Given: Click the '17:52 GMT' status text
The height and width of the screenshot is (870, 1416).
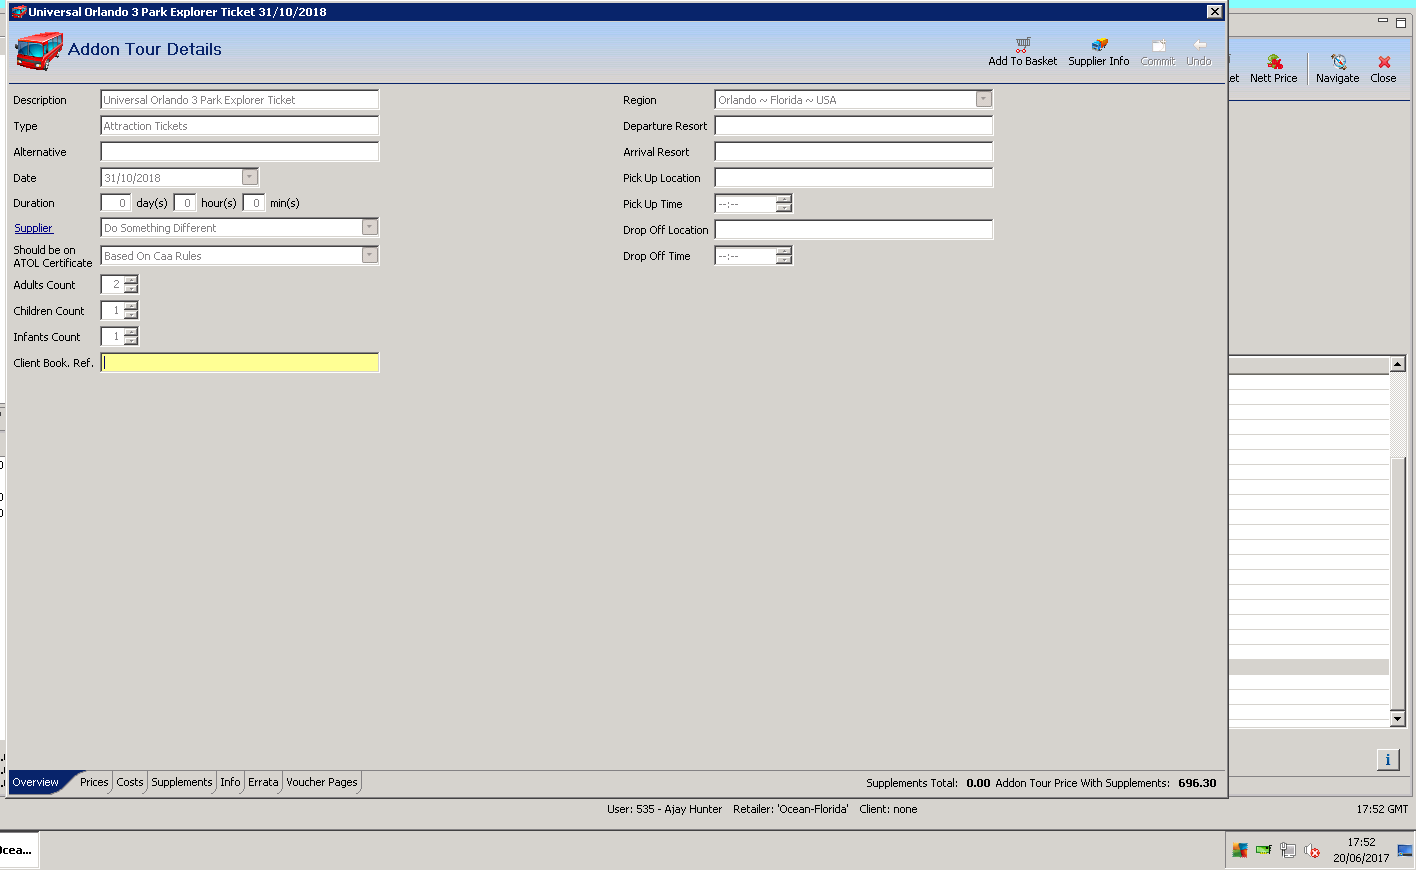Looking at the screenshot, I should click(1382, 809).
